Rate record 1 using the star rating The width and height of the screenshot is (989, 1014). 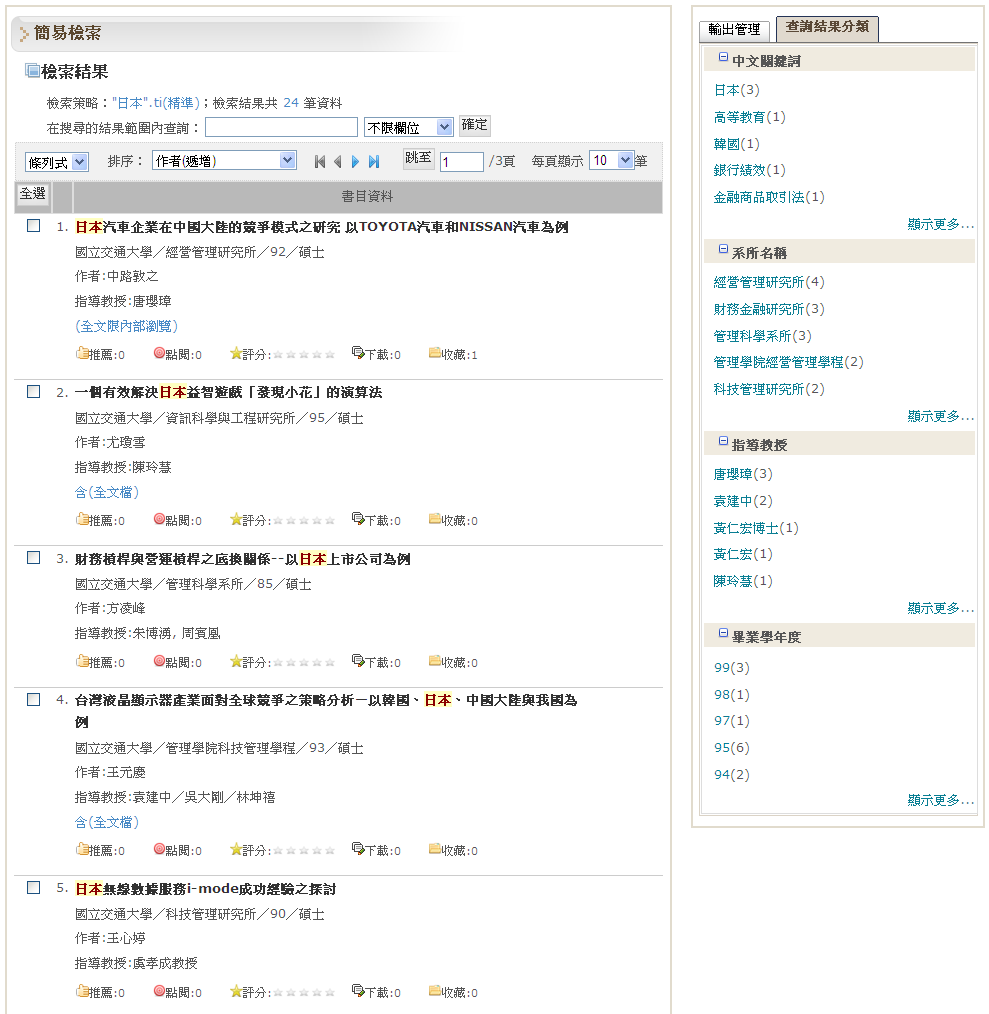[304, 354]
